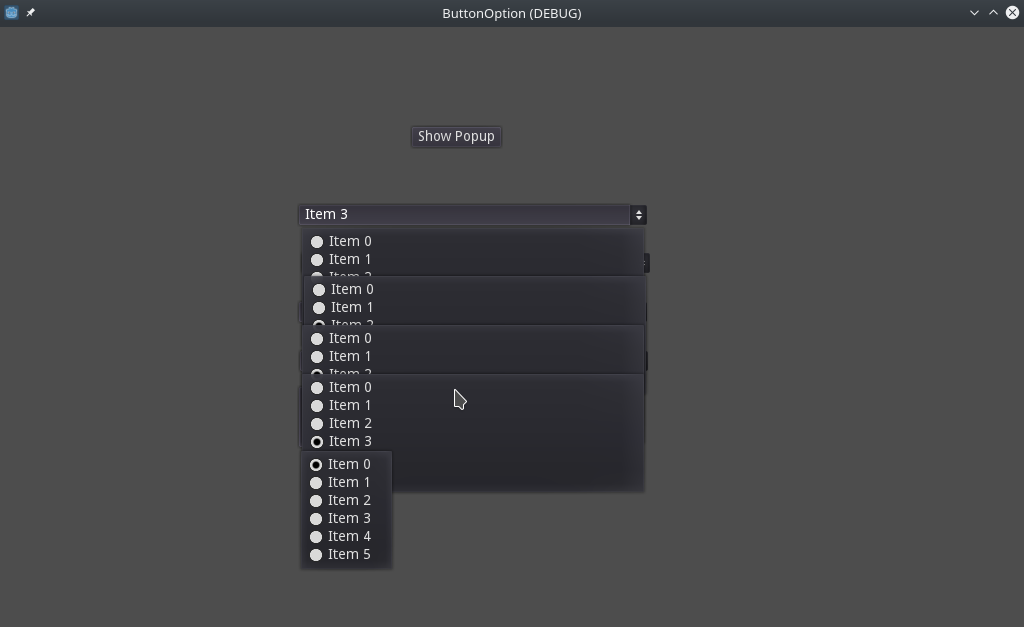Click the Godot application icon in titlebar
The height and width of the screenshot is (627, 1024).
pos(10,13)
